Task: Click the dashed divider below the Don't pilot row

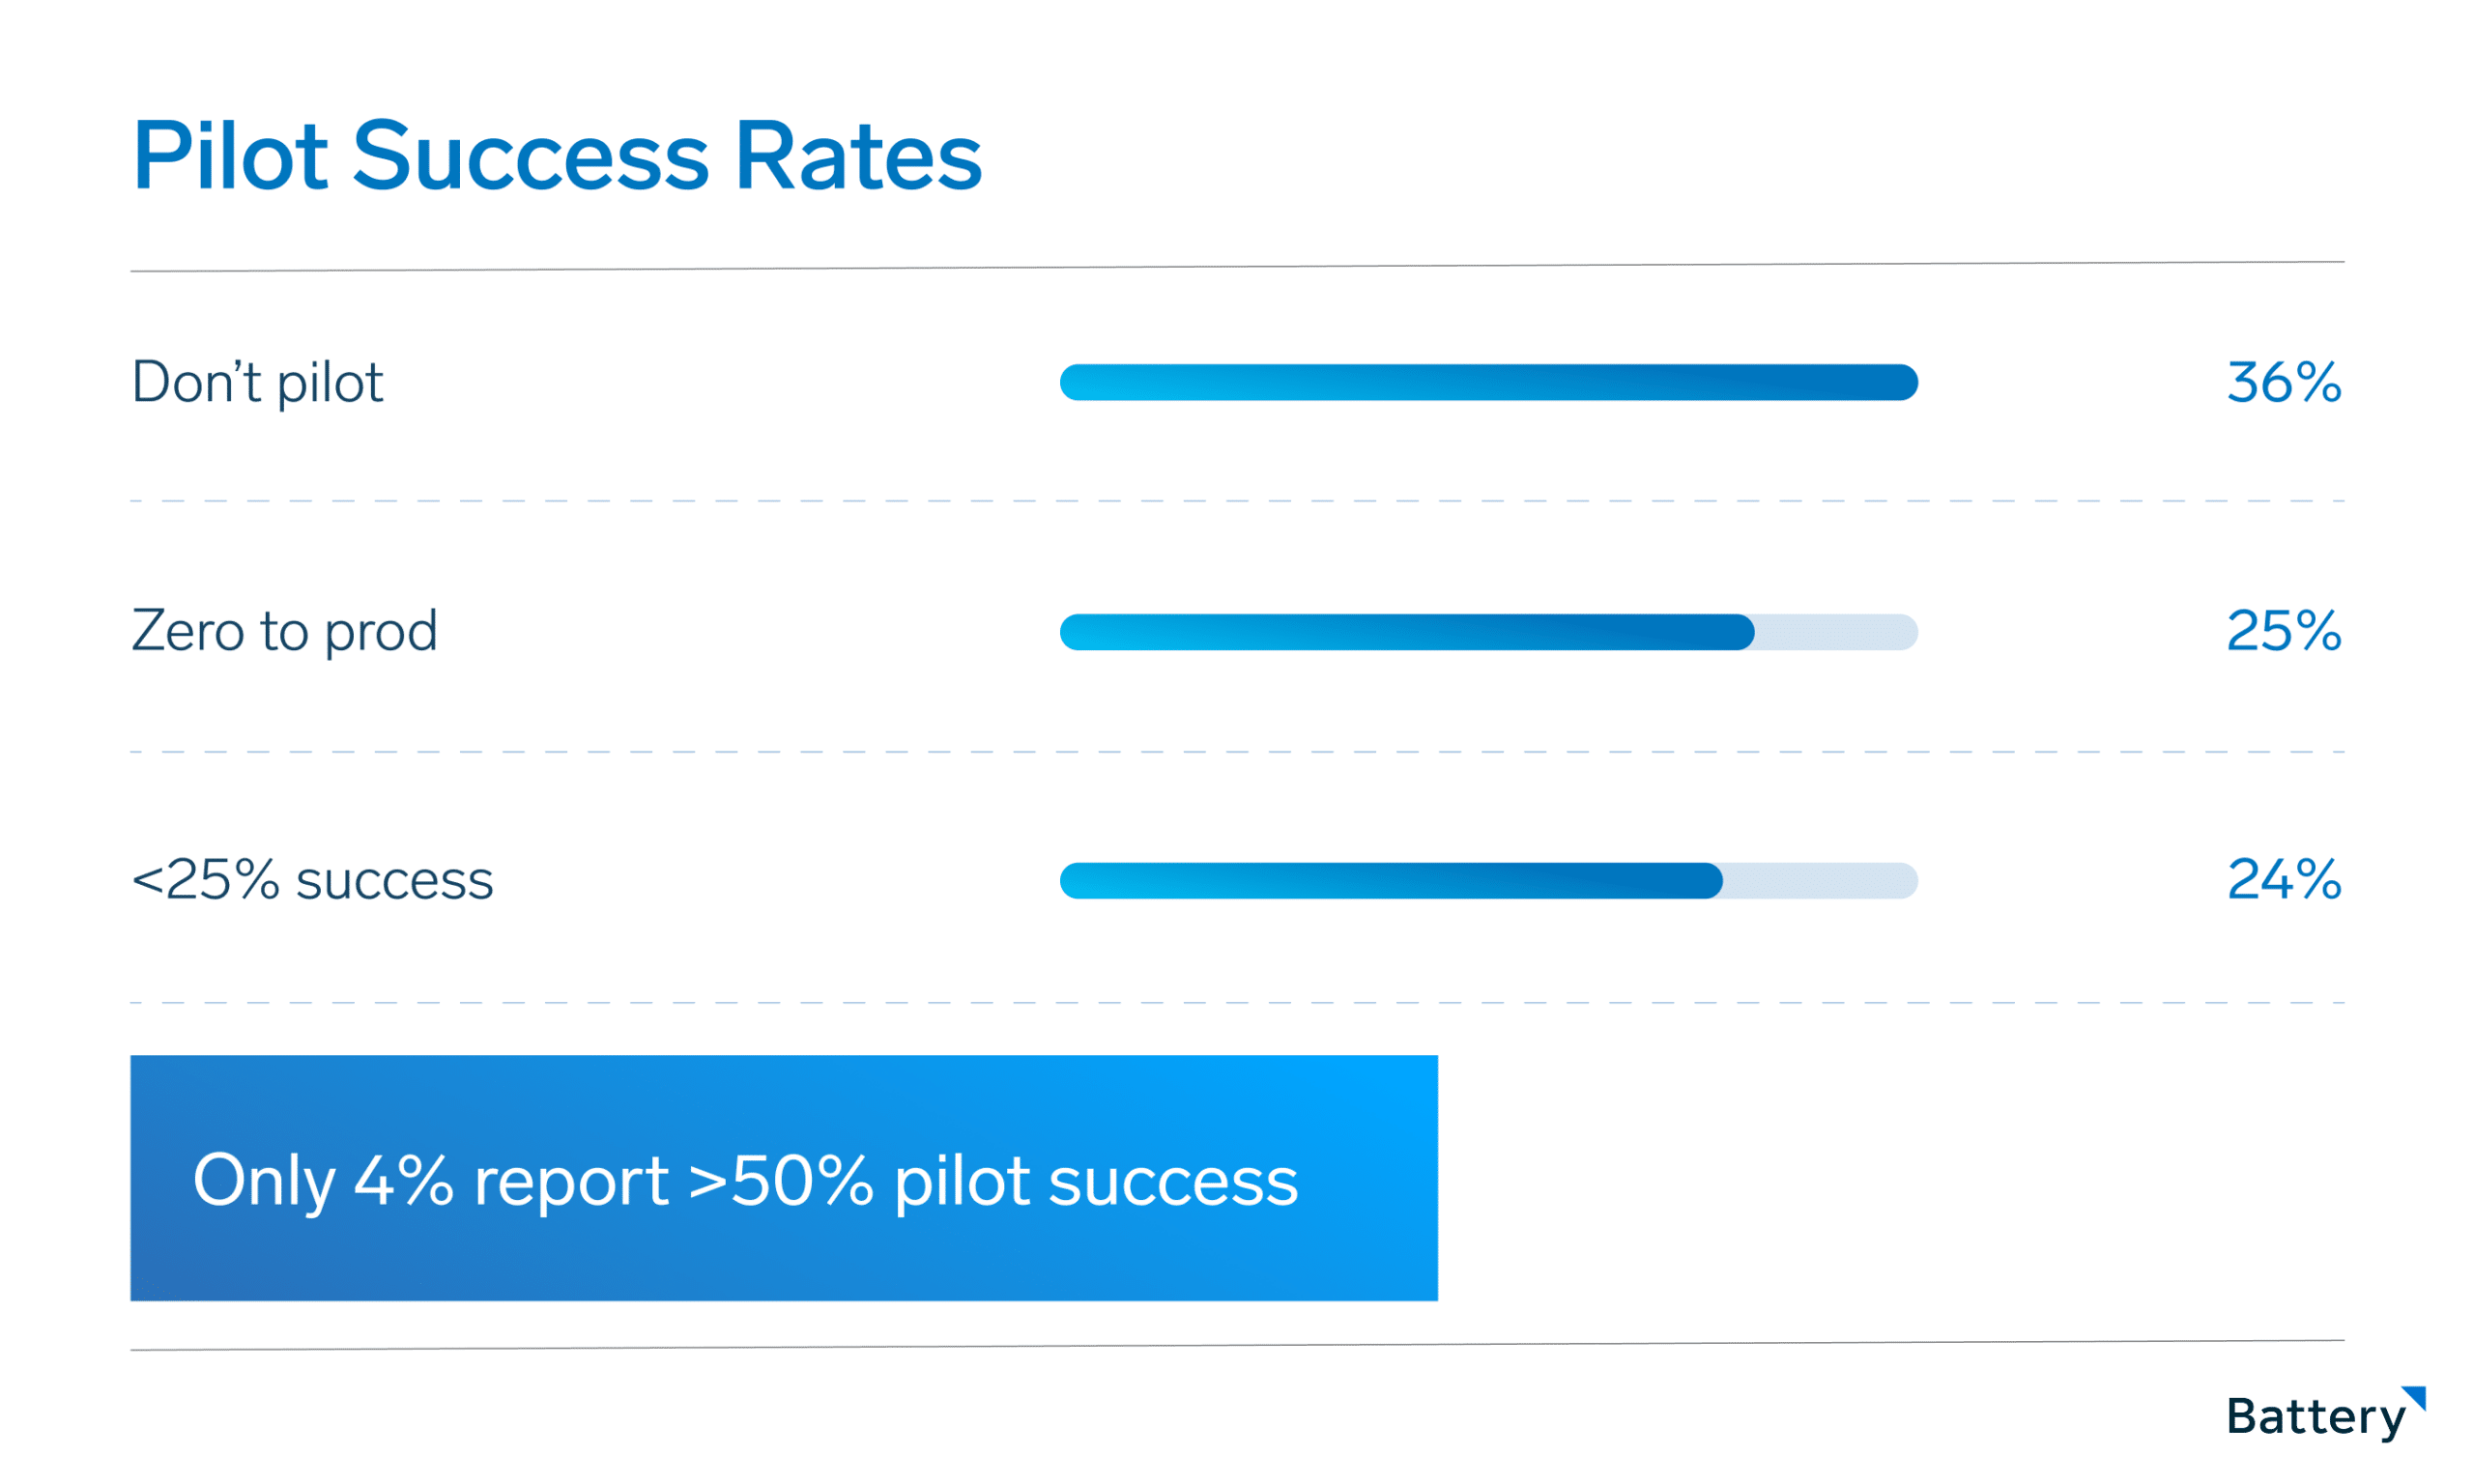Action: 1237,501
